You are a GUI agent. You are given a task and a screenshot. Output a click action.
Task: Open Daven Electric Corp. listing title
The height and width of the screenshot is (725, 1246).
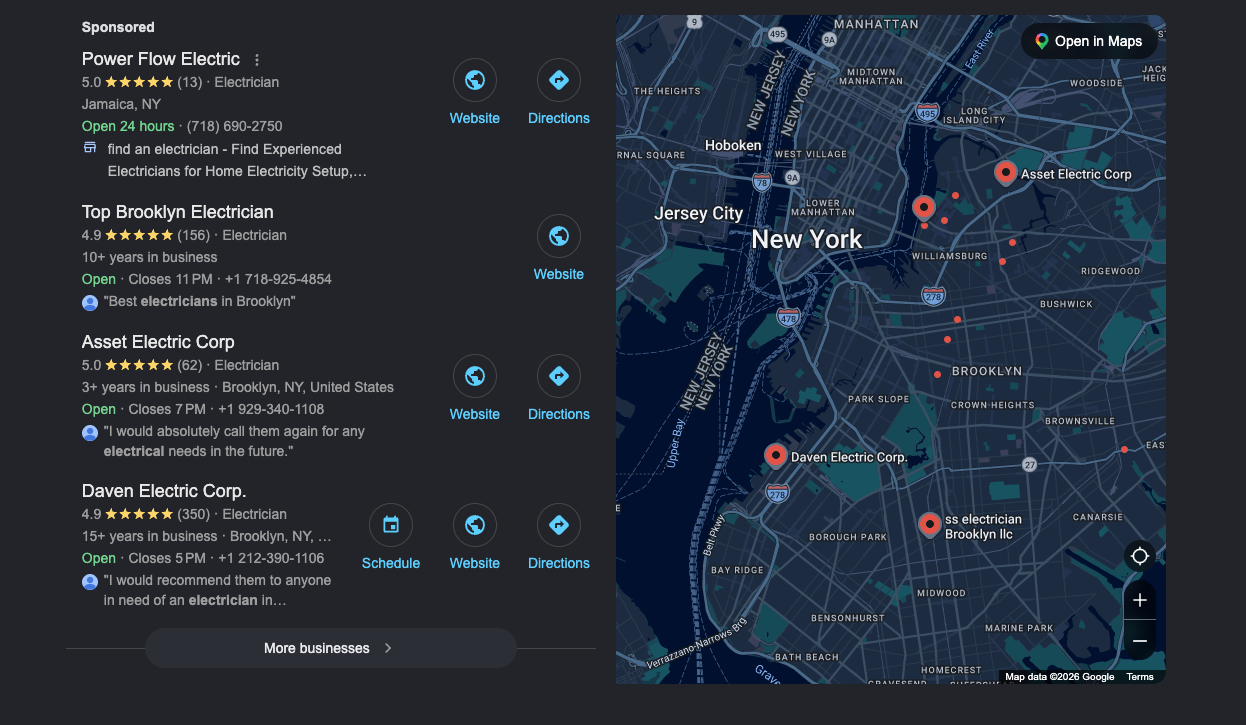(164, 491)
